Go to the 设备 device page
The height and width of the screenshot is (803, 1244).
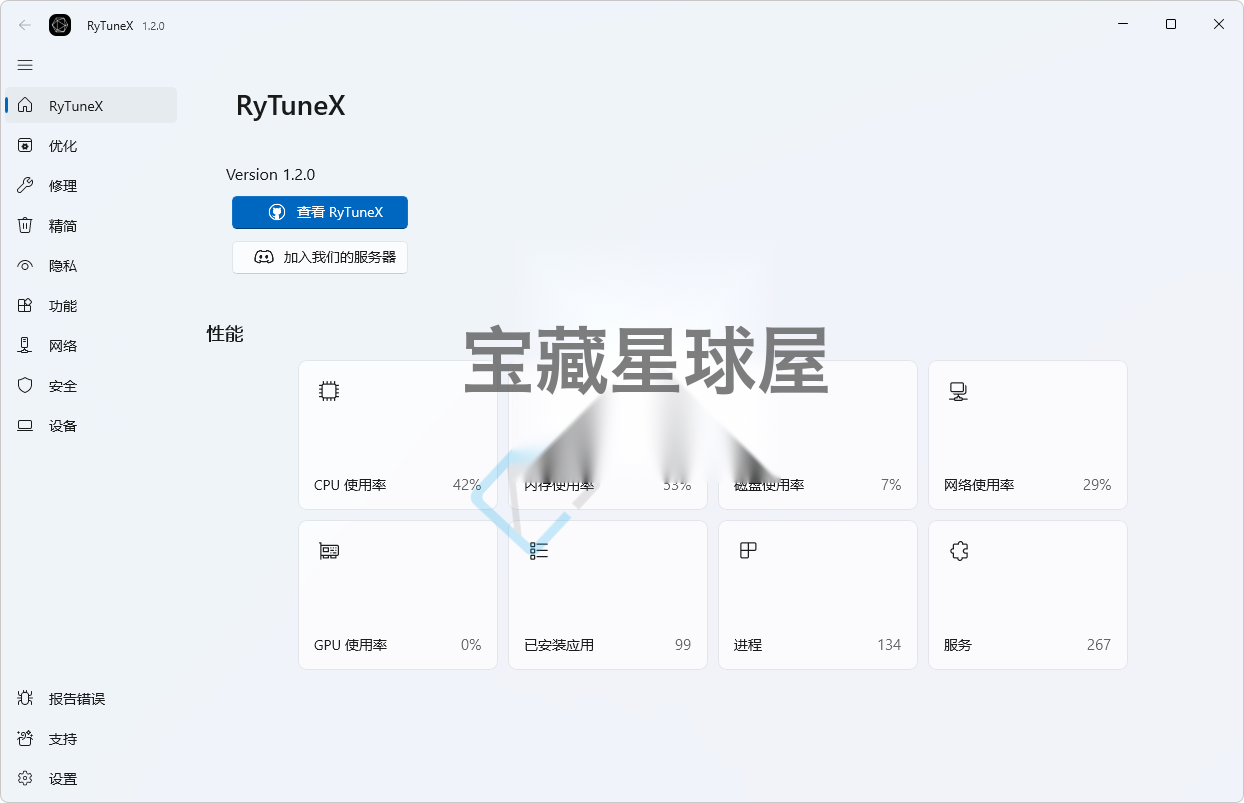(x=91, y=425)
